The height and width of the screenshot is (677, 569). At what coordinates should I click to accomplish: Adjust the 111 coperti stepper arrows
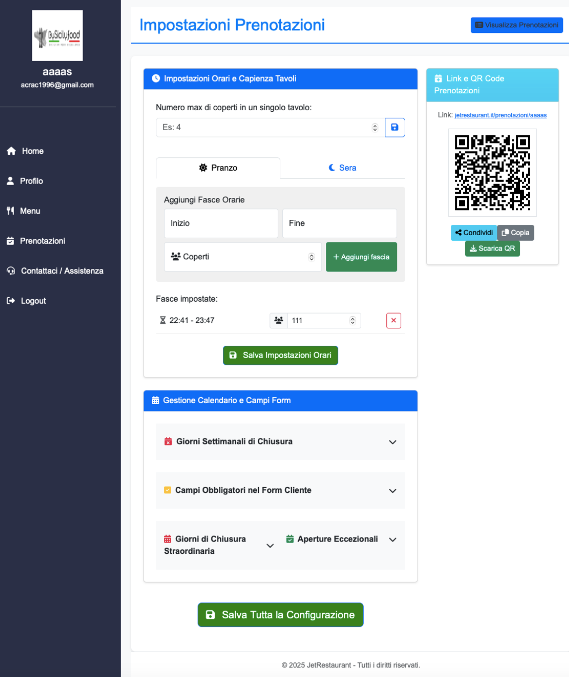352,320
